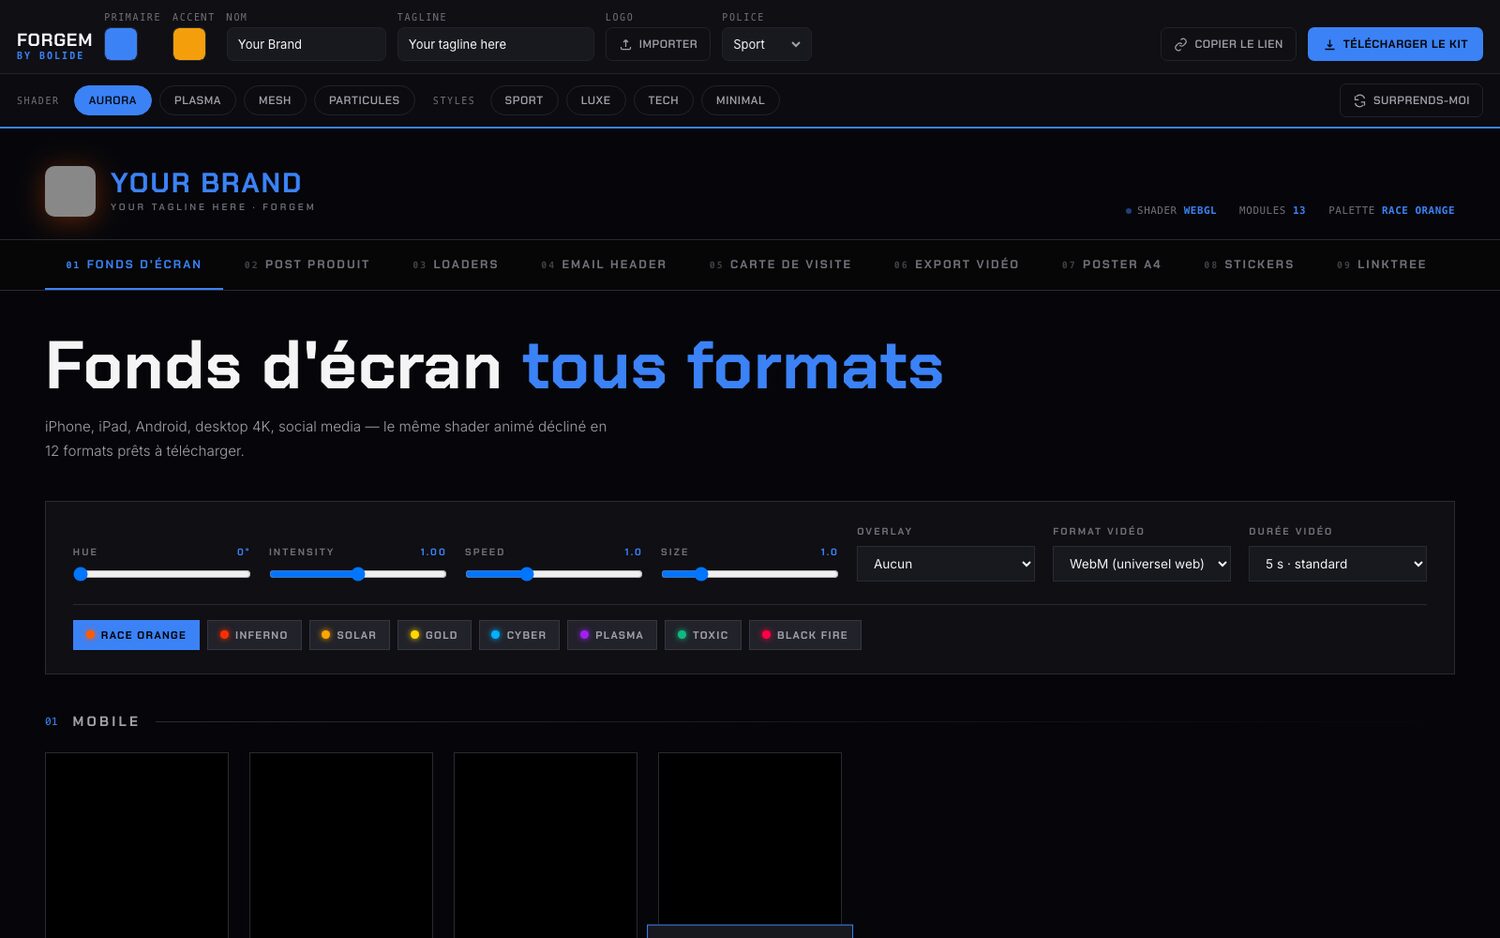Choose the Cyber palette

click(519, 635)
